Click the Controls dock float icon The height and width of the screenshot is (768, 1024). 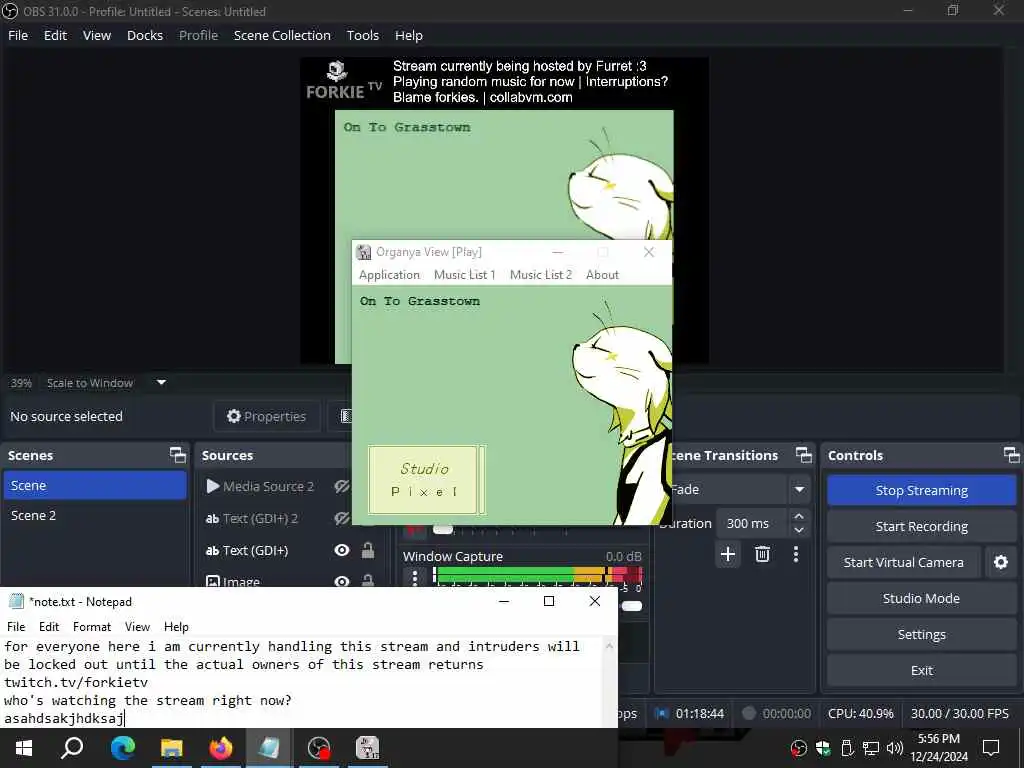1012,455
